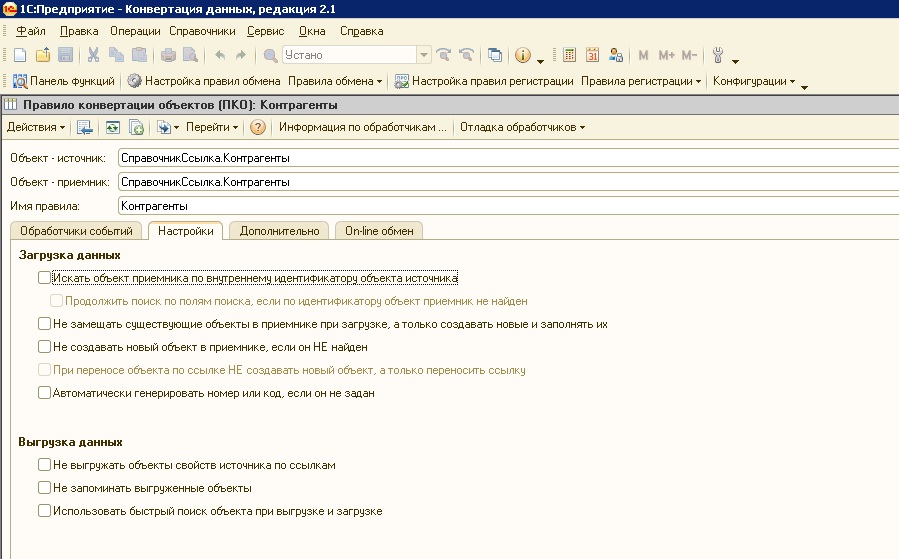Screen dimensions: 899x559
Task: Click the Print icon
Action: point(168,55)
